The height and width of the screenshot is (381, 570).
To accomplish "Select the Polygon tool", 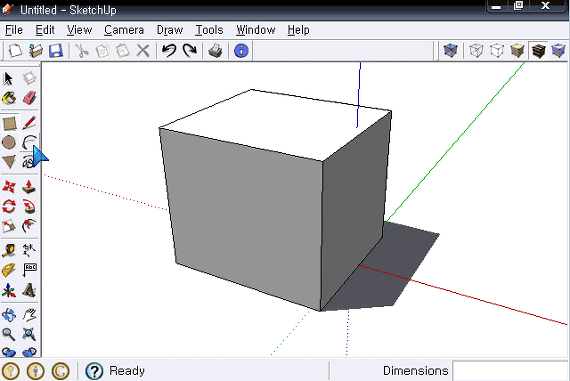I will (9, 162).
